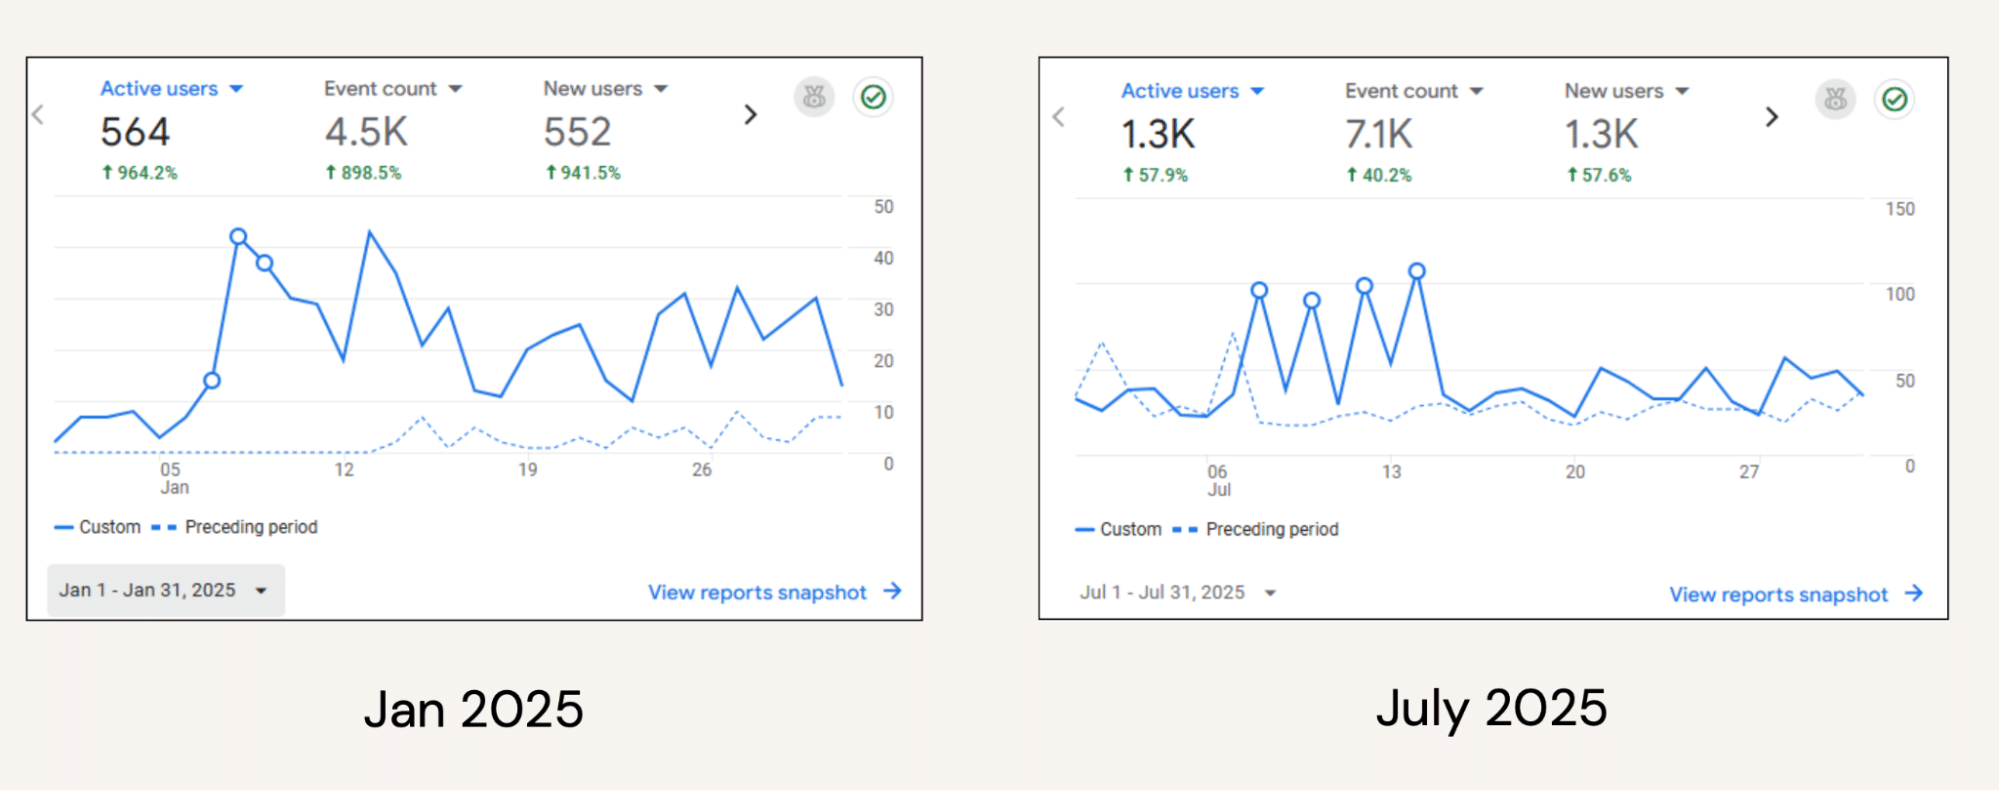
Task: Open the Jan 1 - Jan 31, 2025 date picker
Action: click(165, 590)
